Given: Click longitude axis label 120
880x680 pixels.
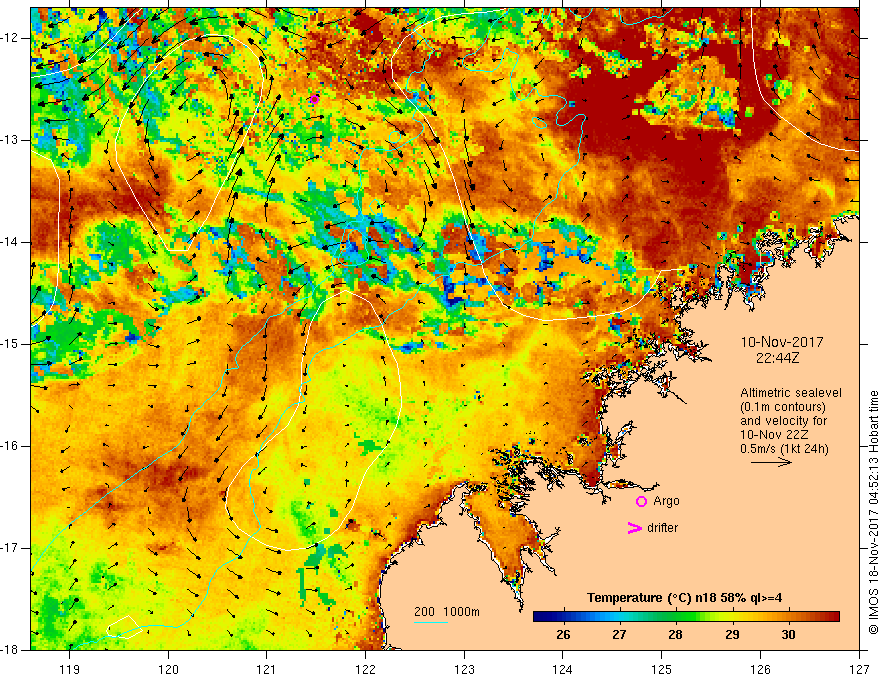Looking at the screenshot, I should [168, 669].
